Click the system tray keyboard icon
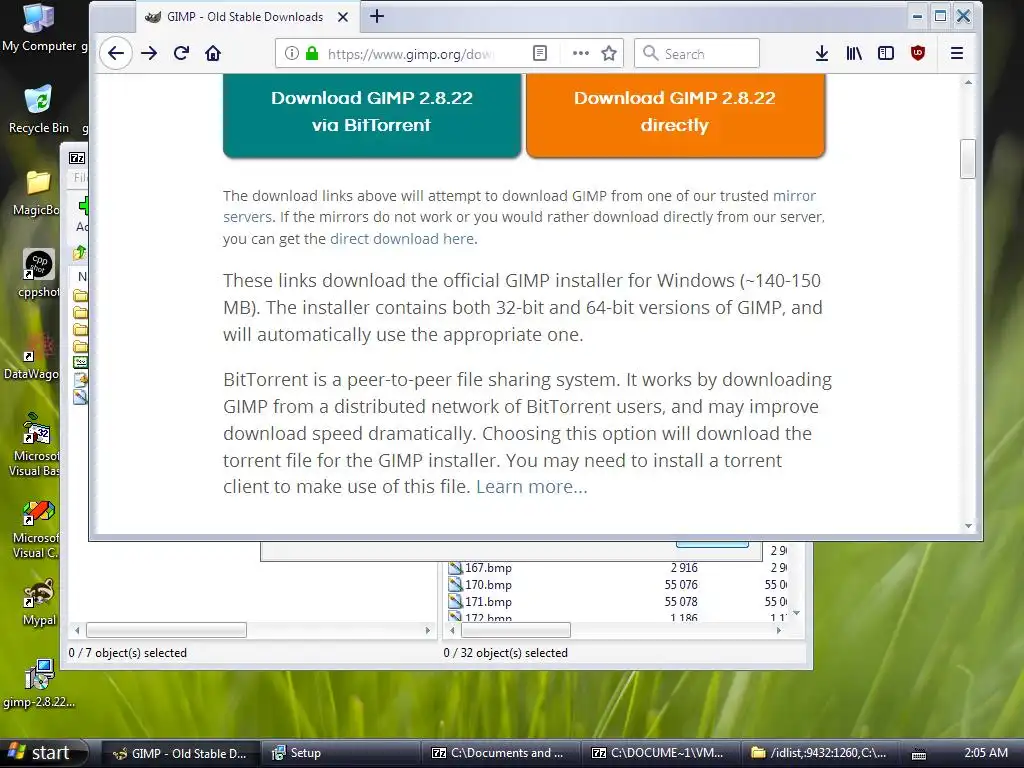Image resolution: width=1024 pixels, height=768 pixels. coord(918,754)
